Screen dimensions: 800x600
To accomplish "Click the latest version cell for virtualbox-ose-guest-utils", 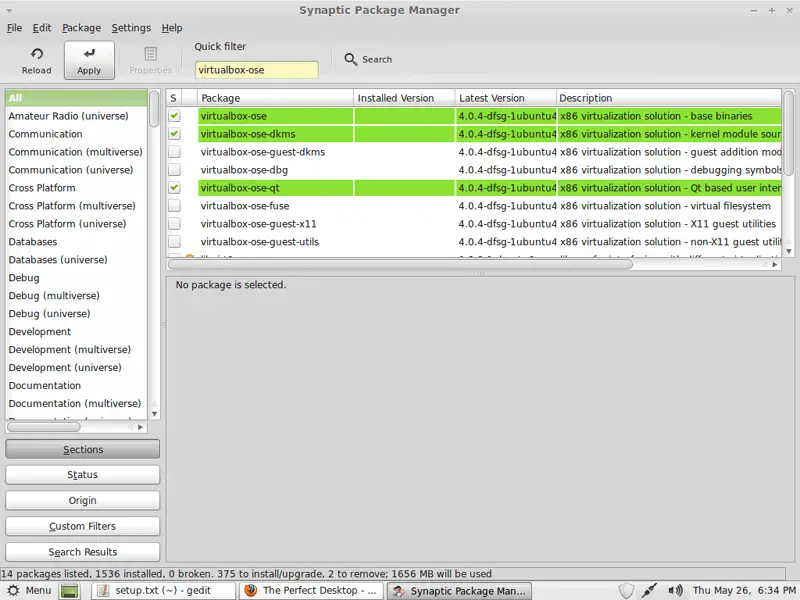I will 507,241.
